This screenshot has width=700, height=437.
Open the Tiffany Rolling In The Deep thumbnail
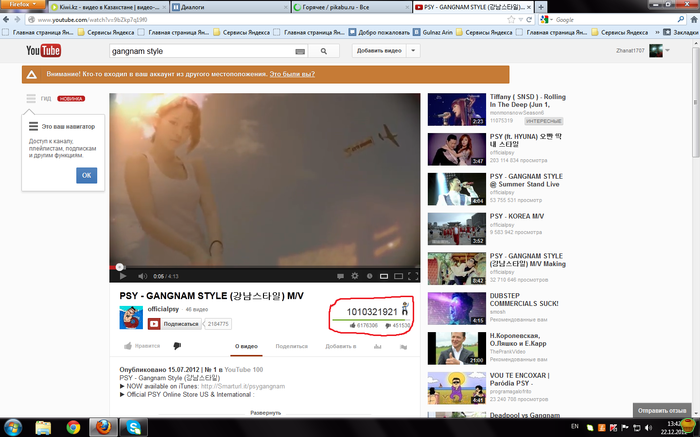pyautogui.click(x=457, y=109)
